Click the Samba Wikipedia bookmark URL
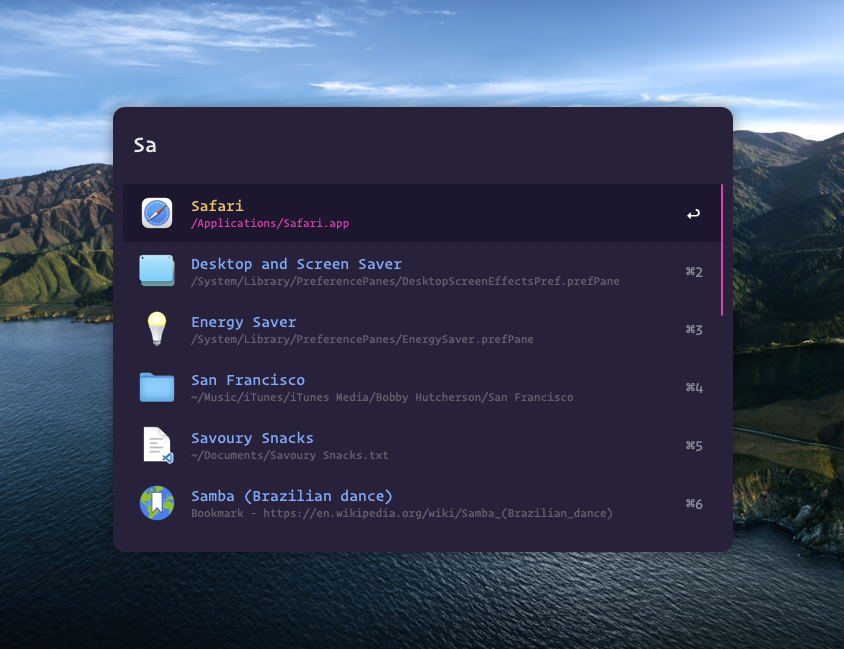This screenshot has height=649, width=844. tap(402, 513)
